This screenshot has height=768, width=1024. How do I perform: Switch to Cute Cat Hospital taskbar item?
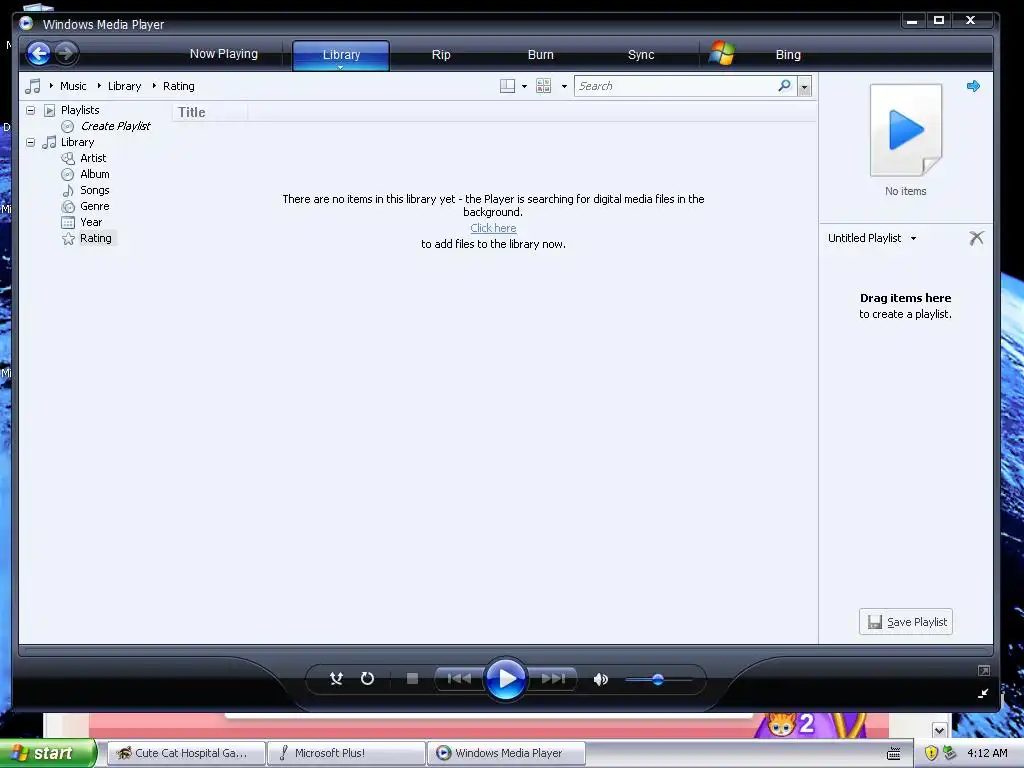[x=186, y=753]
